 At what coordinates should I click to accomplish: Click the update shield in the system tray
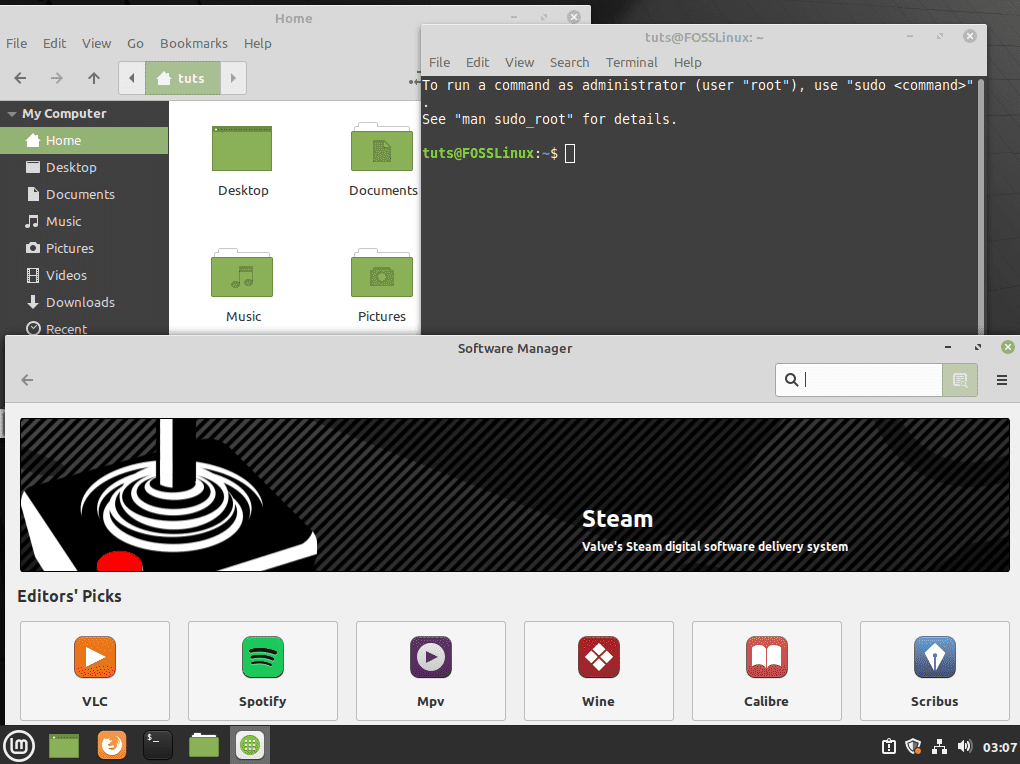[x=913, y=746]
